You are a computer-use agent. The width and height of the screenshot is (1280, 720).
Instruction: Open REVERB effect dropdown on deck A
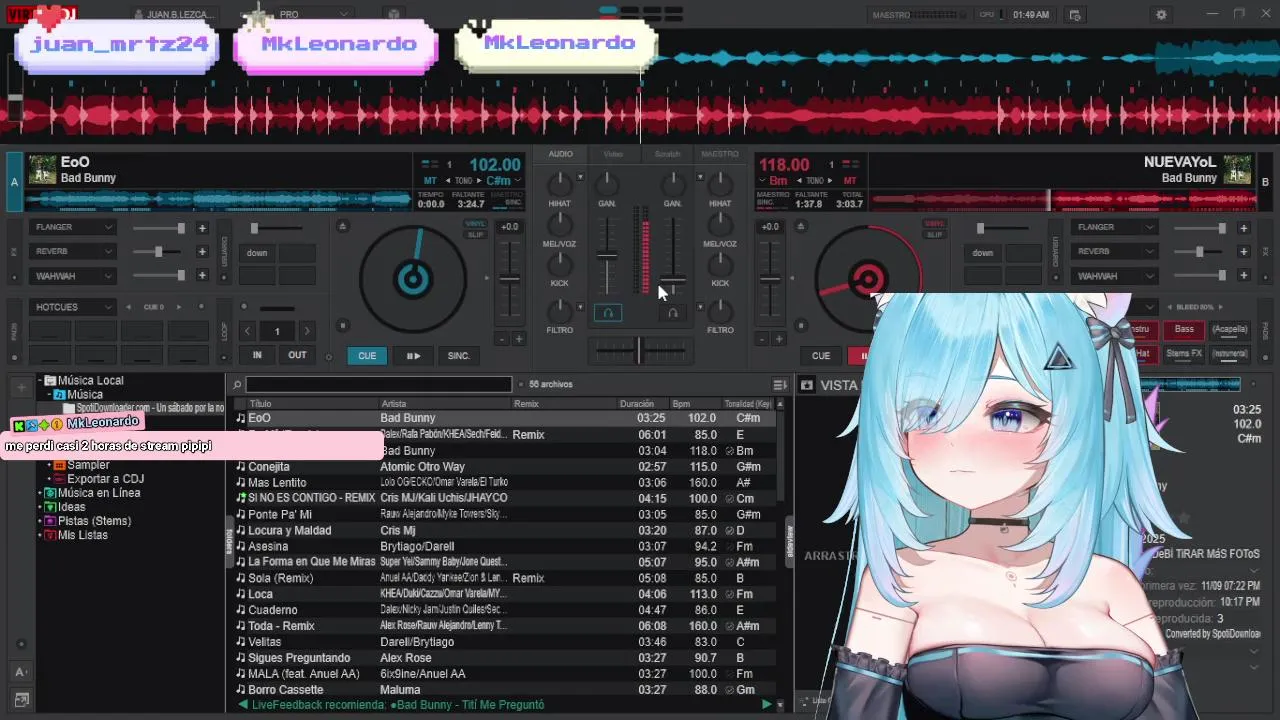(x=73, y=251)
